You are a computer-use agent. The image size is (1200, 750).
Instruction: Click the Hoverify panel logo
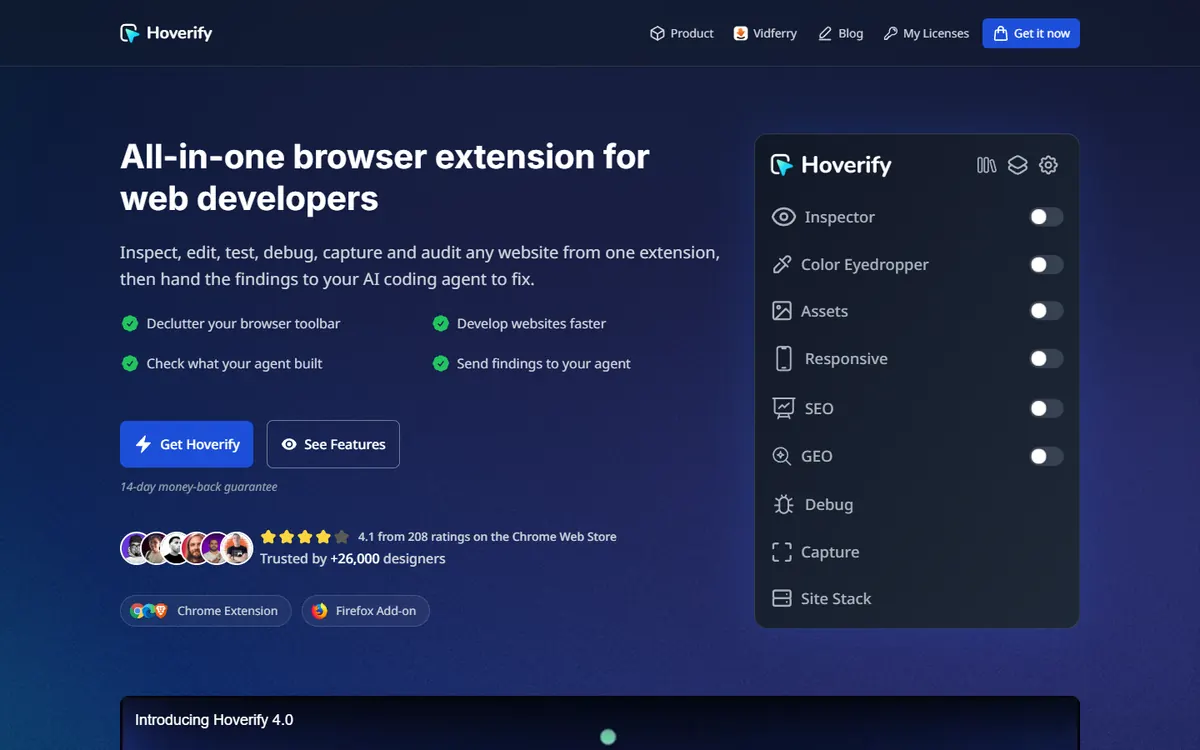(x=831, y=165)
